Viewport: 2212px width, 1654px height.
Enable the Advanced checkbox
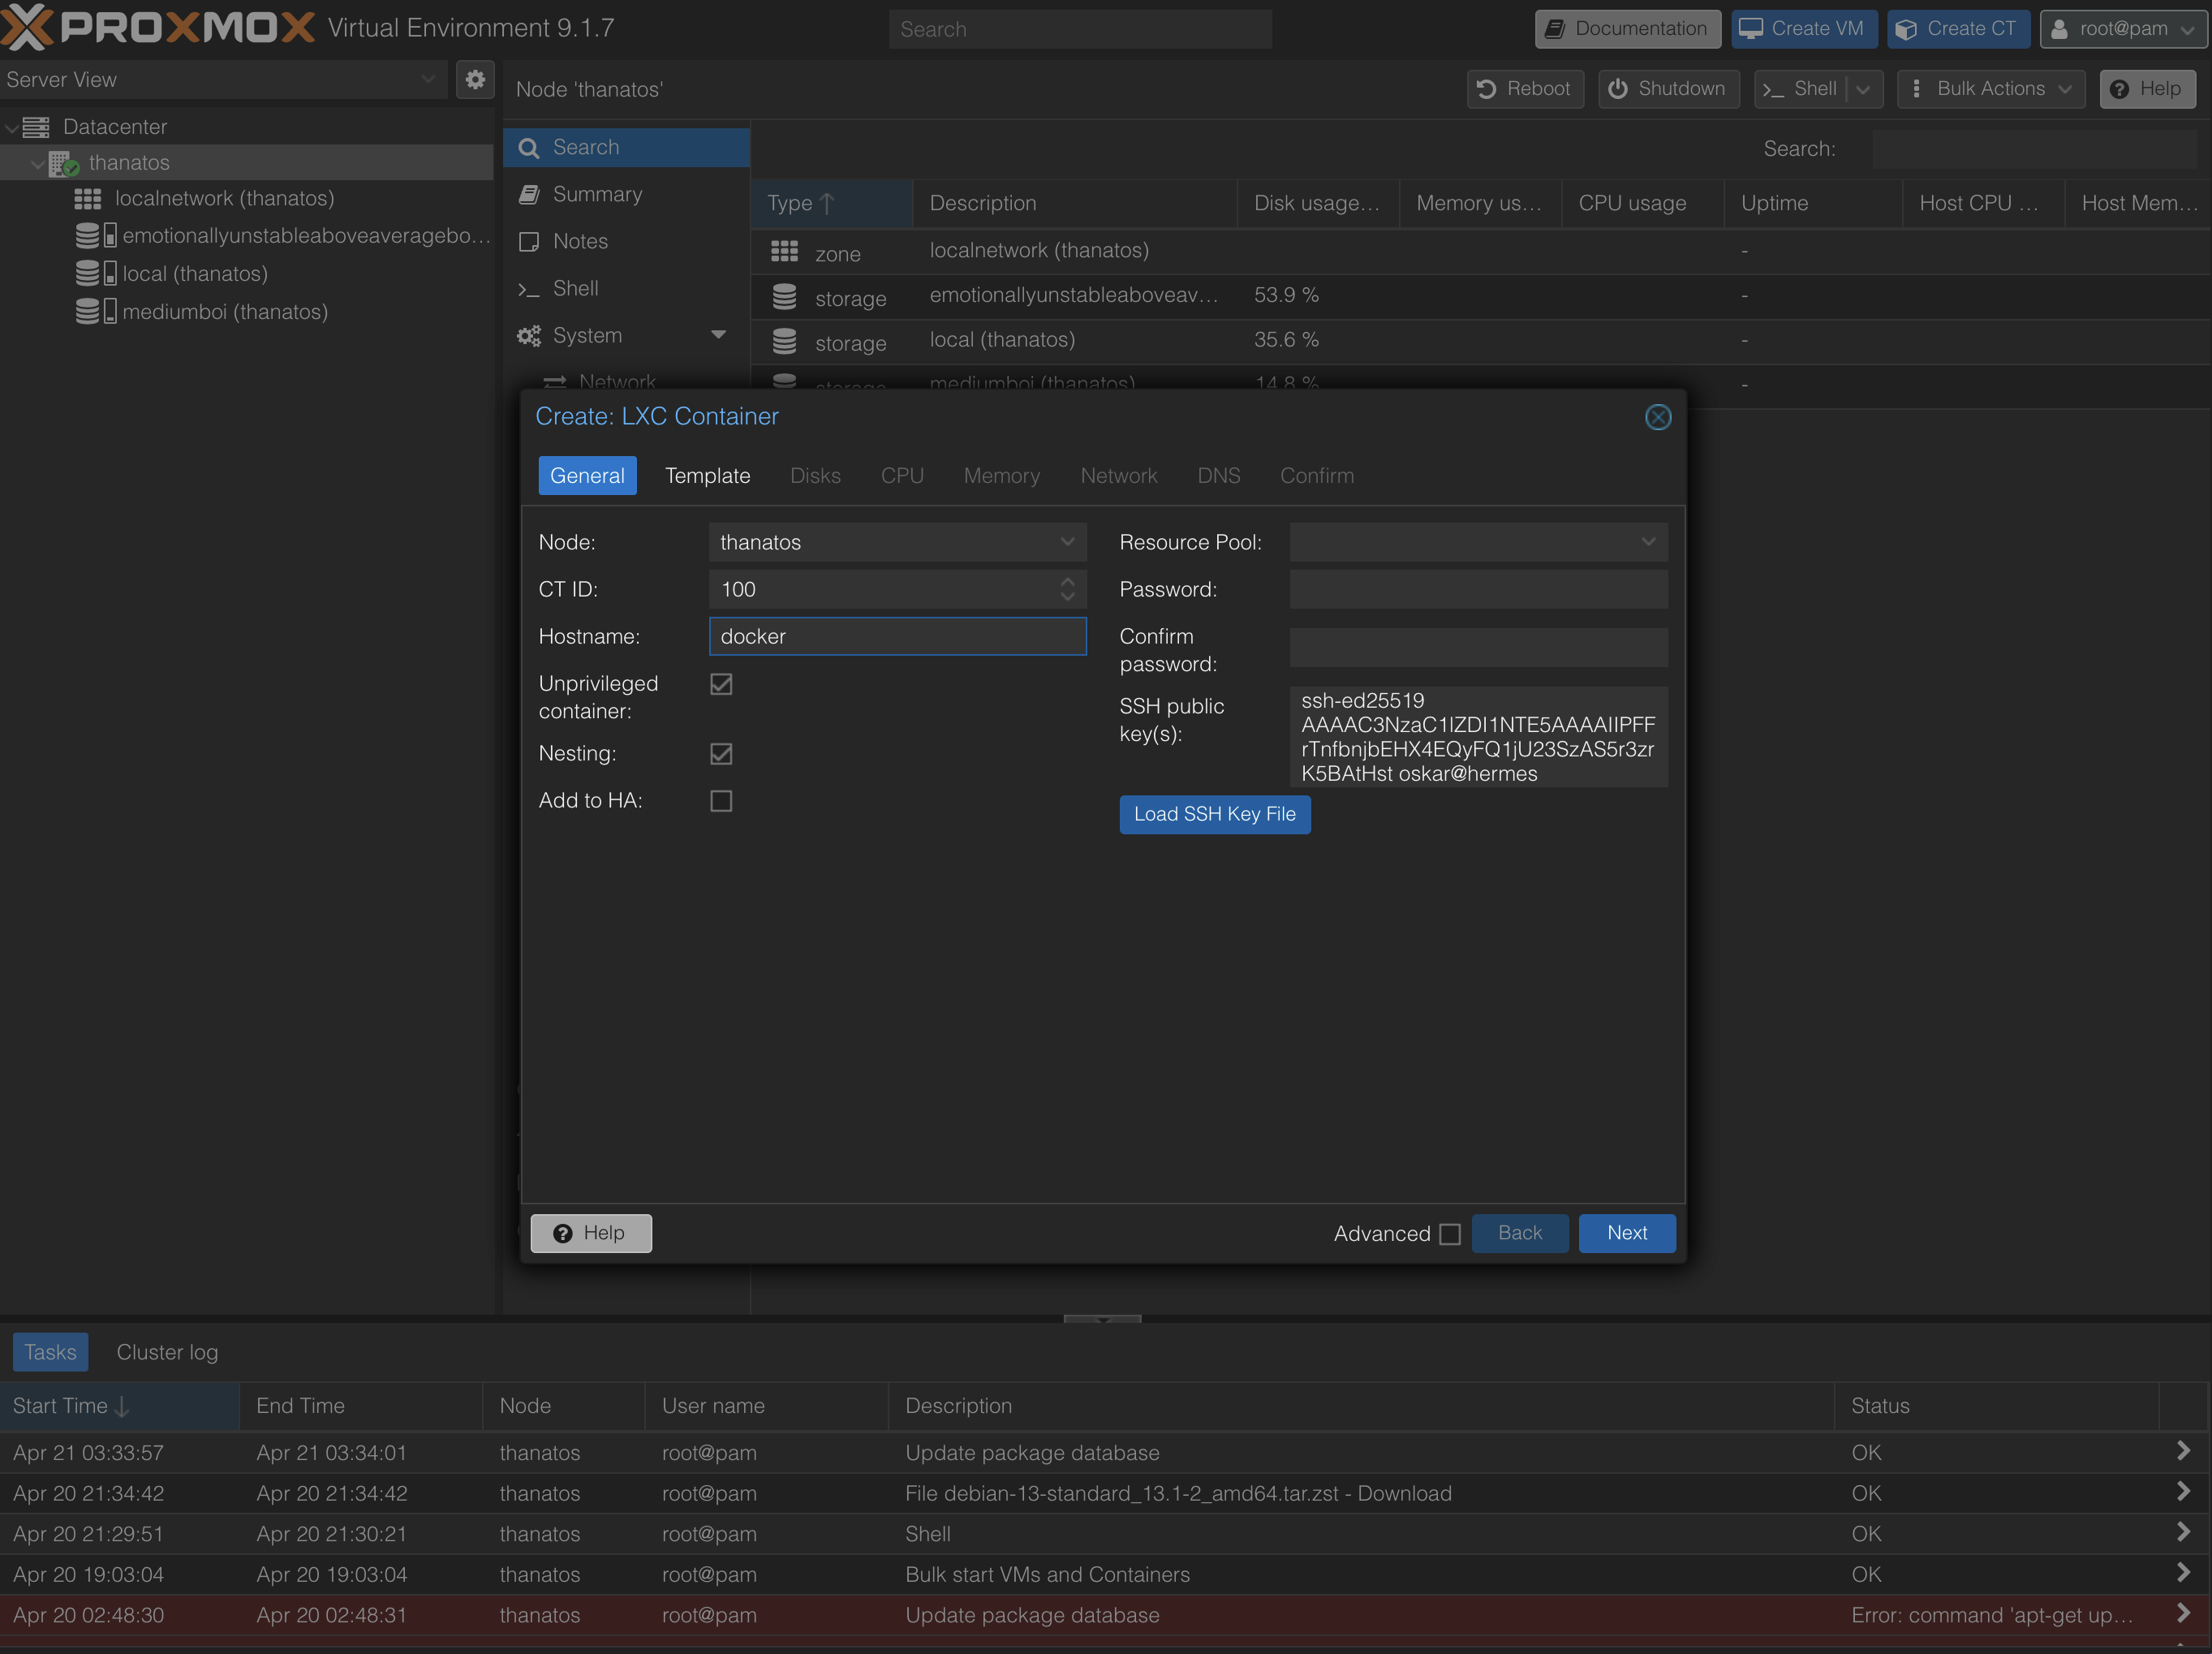coord(1450,1234)
